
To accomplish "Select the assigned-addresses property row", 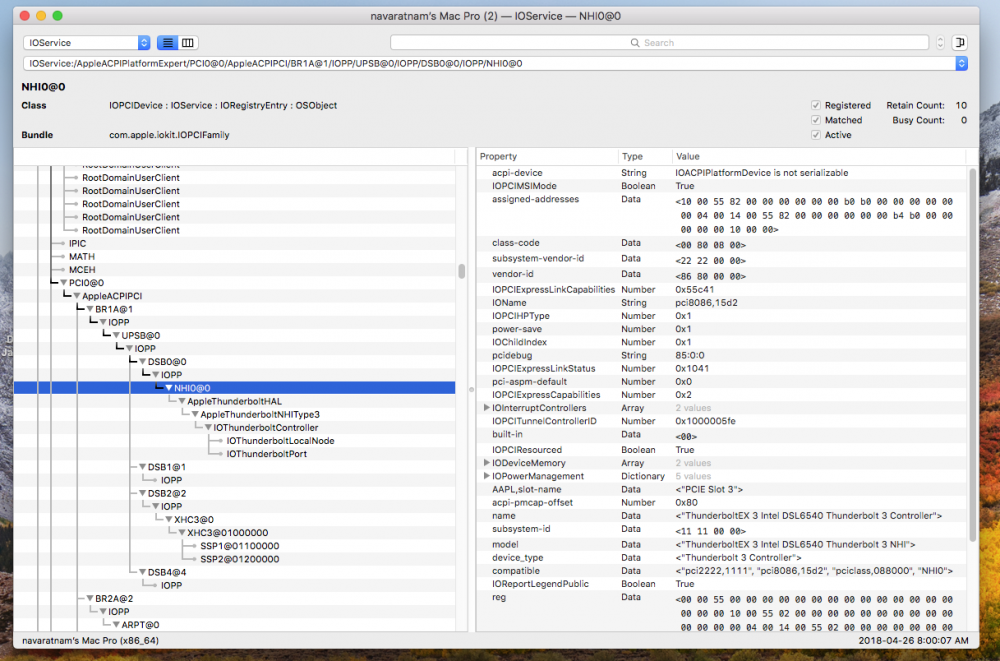I will point(721,214).
